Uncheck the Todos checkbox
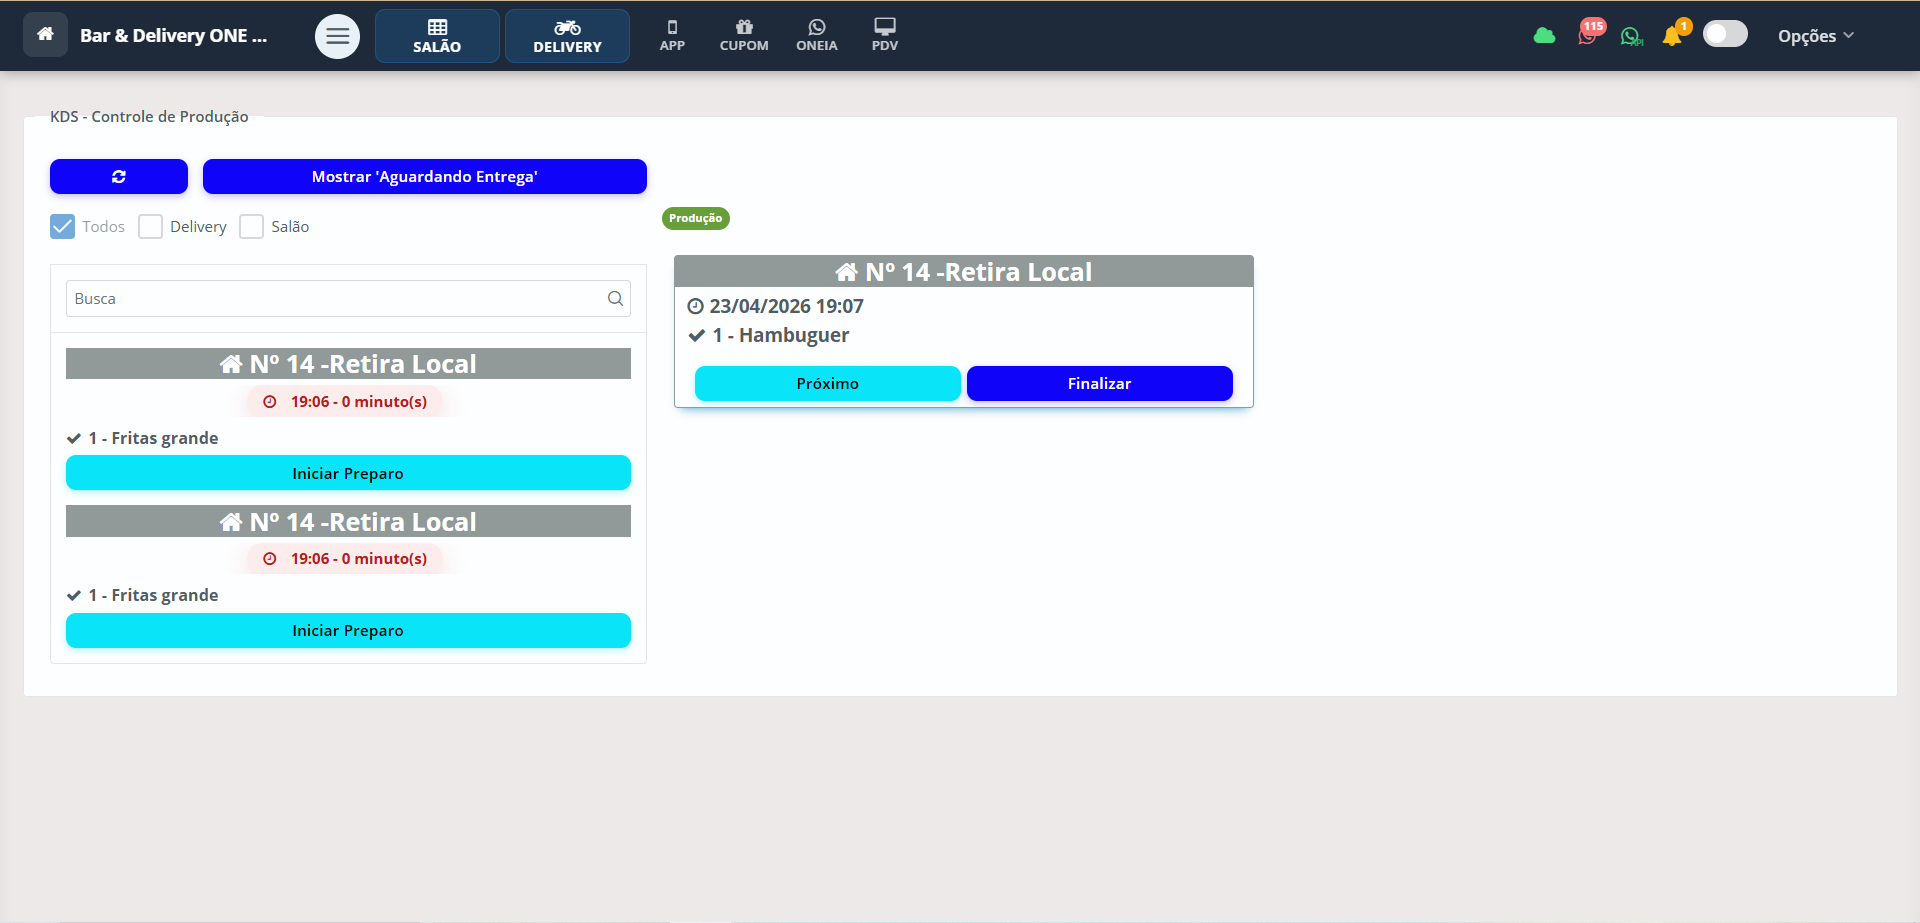The image size is (1920, 923). (63, 227)
